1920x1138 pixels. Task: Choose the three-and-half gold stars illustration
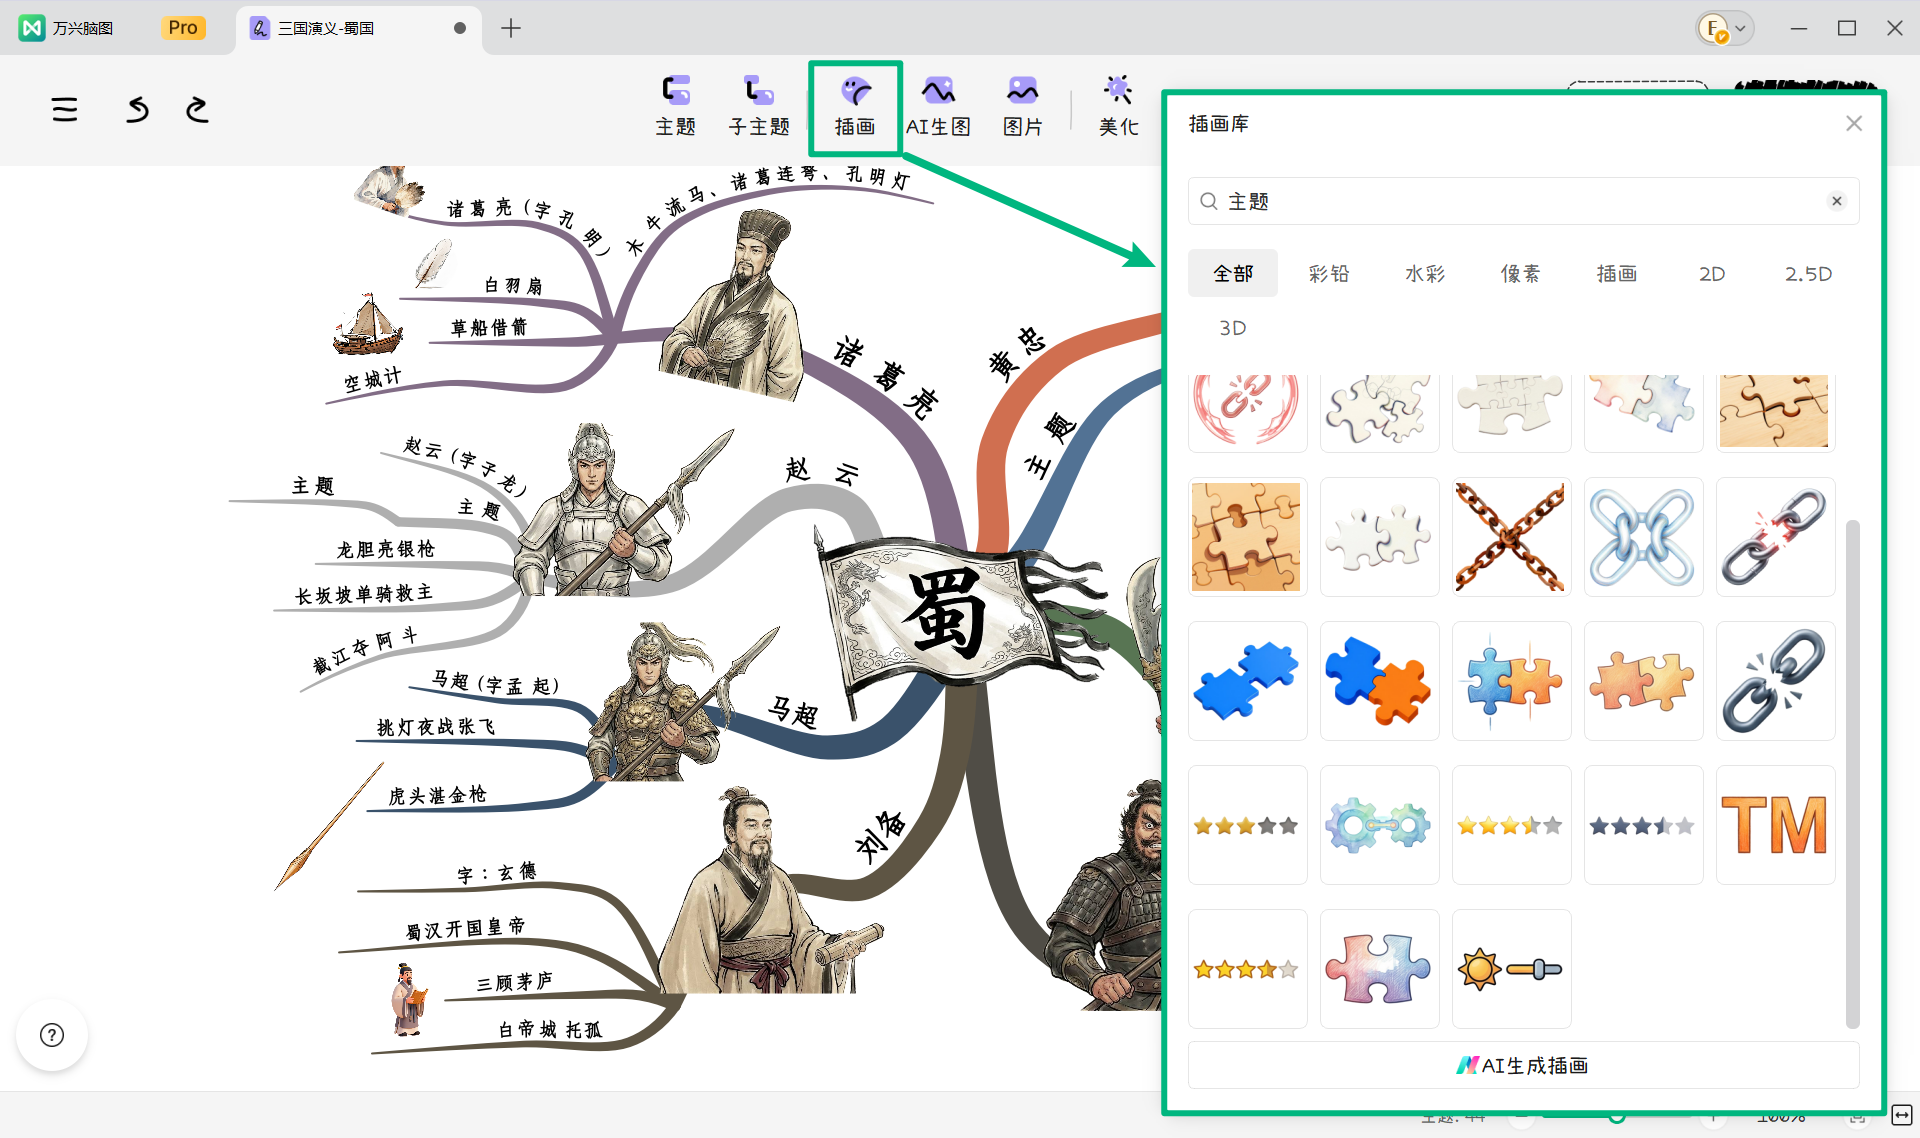(x=1511, y=825)
